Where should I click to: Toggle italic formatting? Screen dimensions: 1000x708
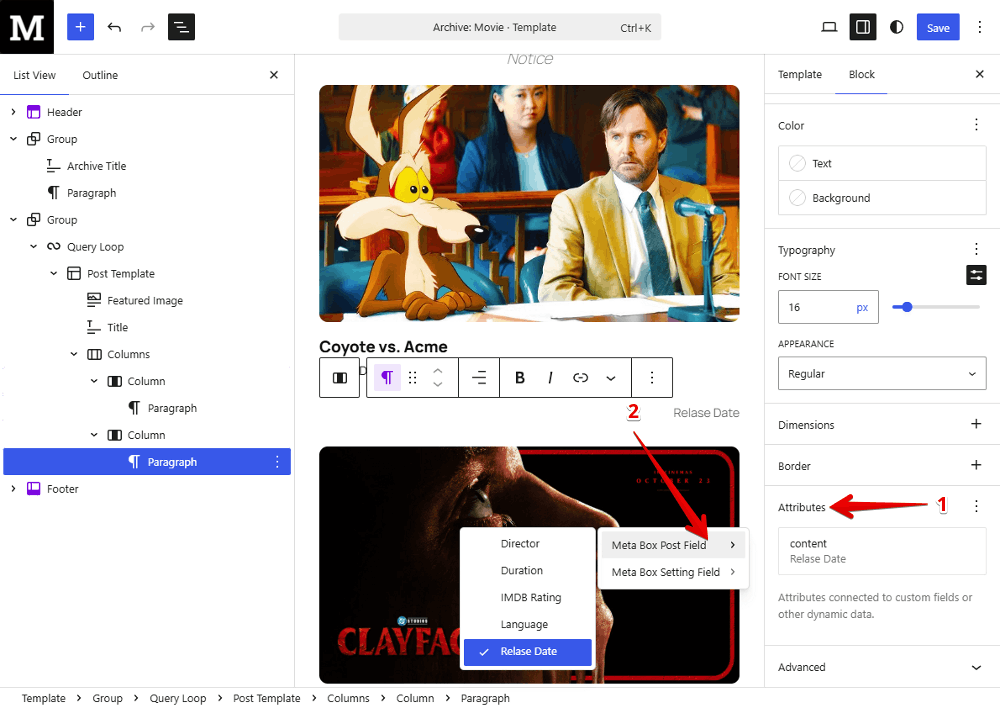pos(550,378)
